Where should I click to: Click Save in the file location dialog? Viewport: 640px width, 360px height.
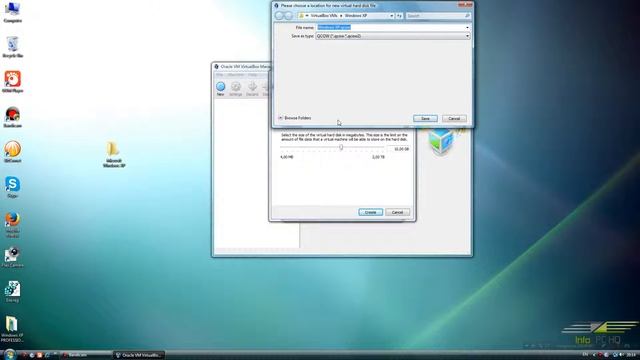tap(425, 118)
